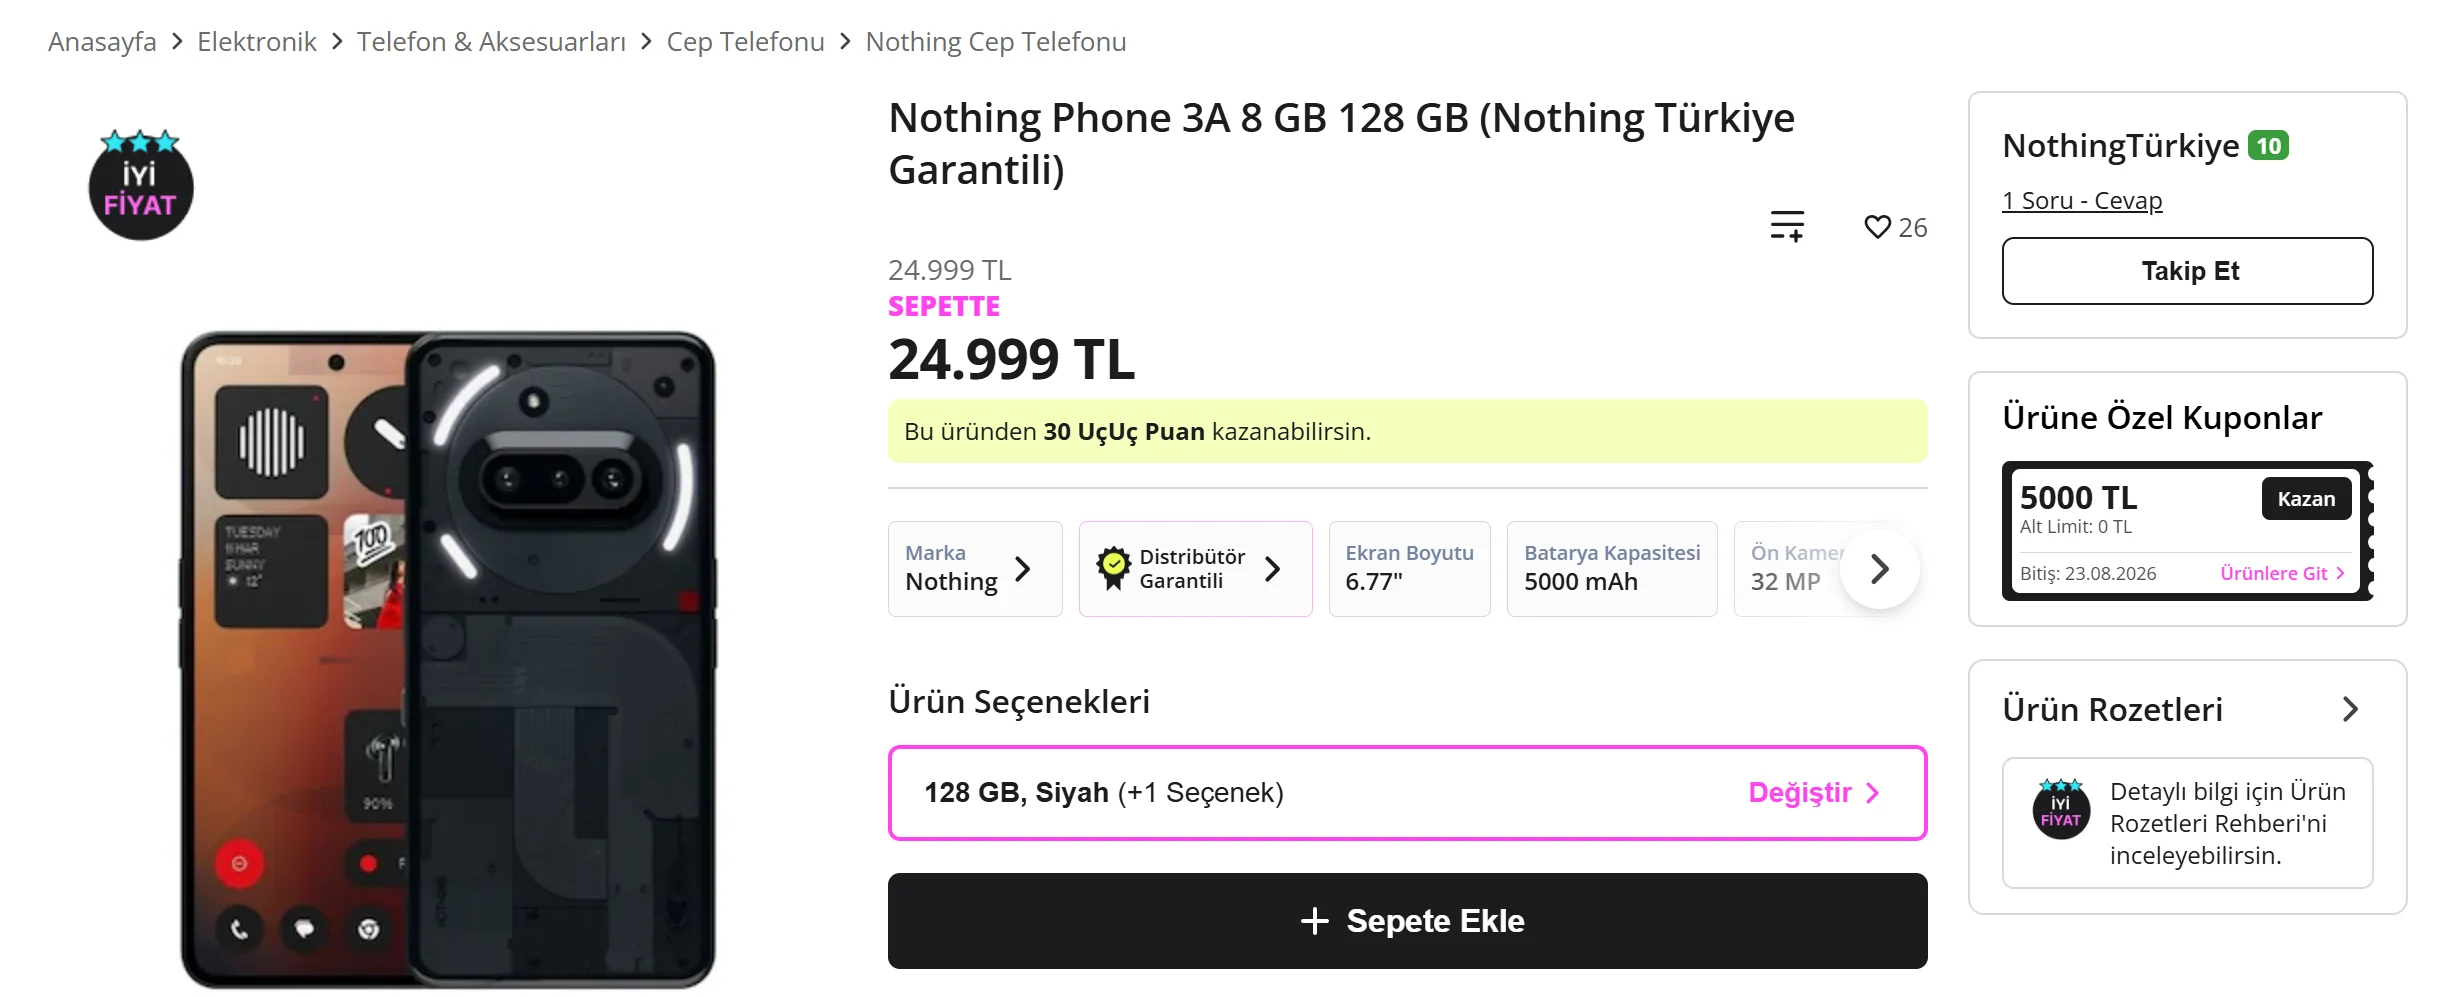This screenshot has width=2438, height=997.
Task: Open the 1 Soru - Cevap link
Action: coord(2082,201)
